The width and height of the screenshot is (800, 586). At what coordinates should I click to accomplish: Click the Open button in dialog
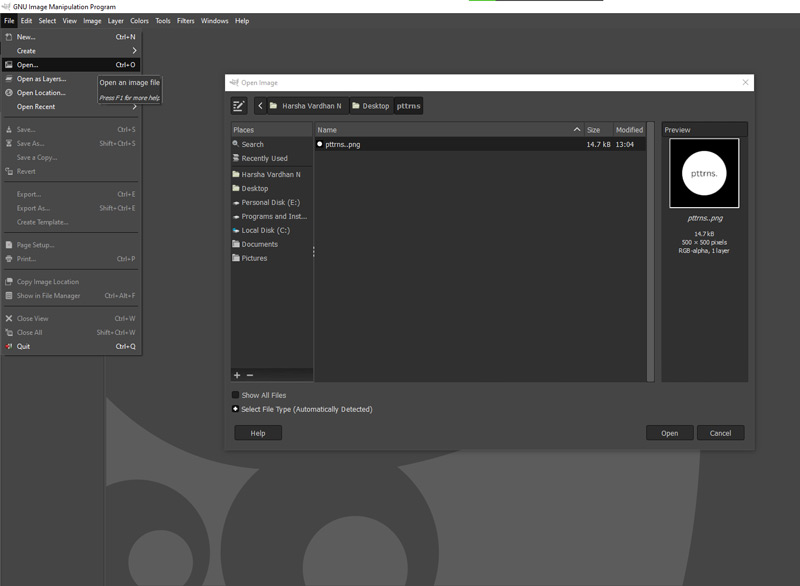[669, 433]
